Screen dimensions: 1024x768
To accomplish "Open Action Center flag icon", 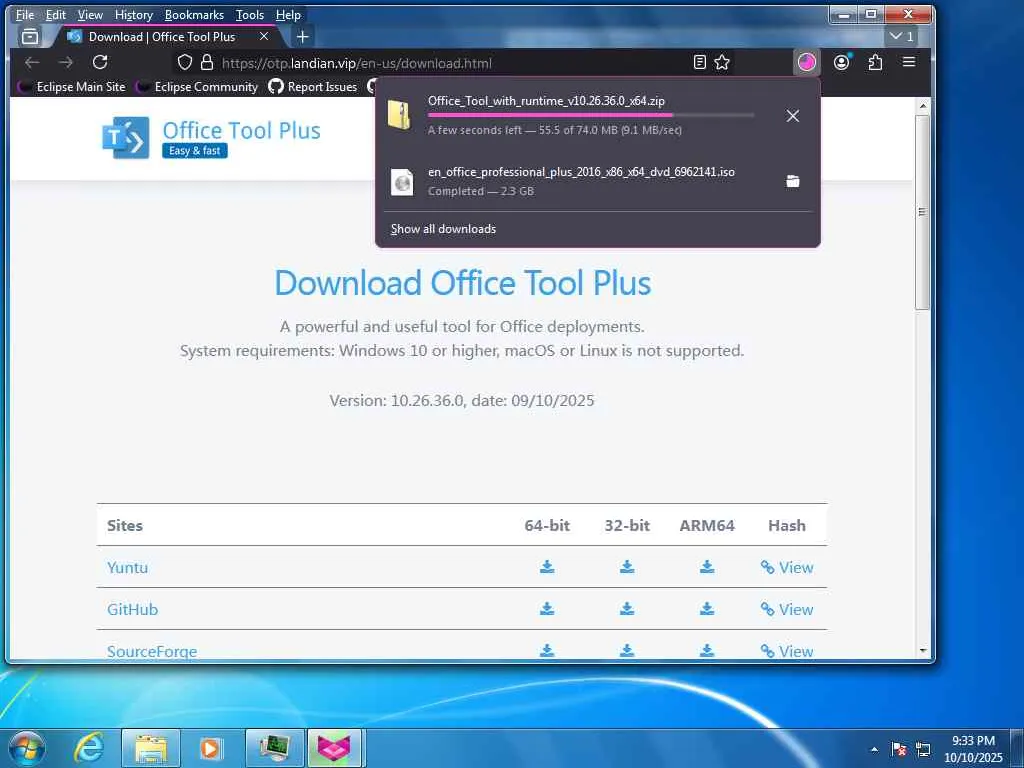I will [x=899, y=750].
